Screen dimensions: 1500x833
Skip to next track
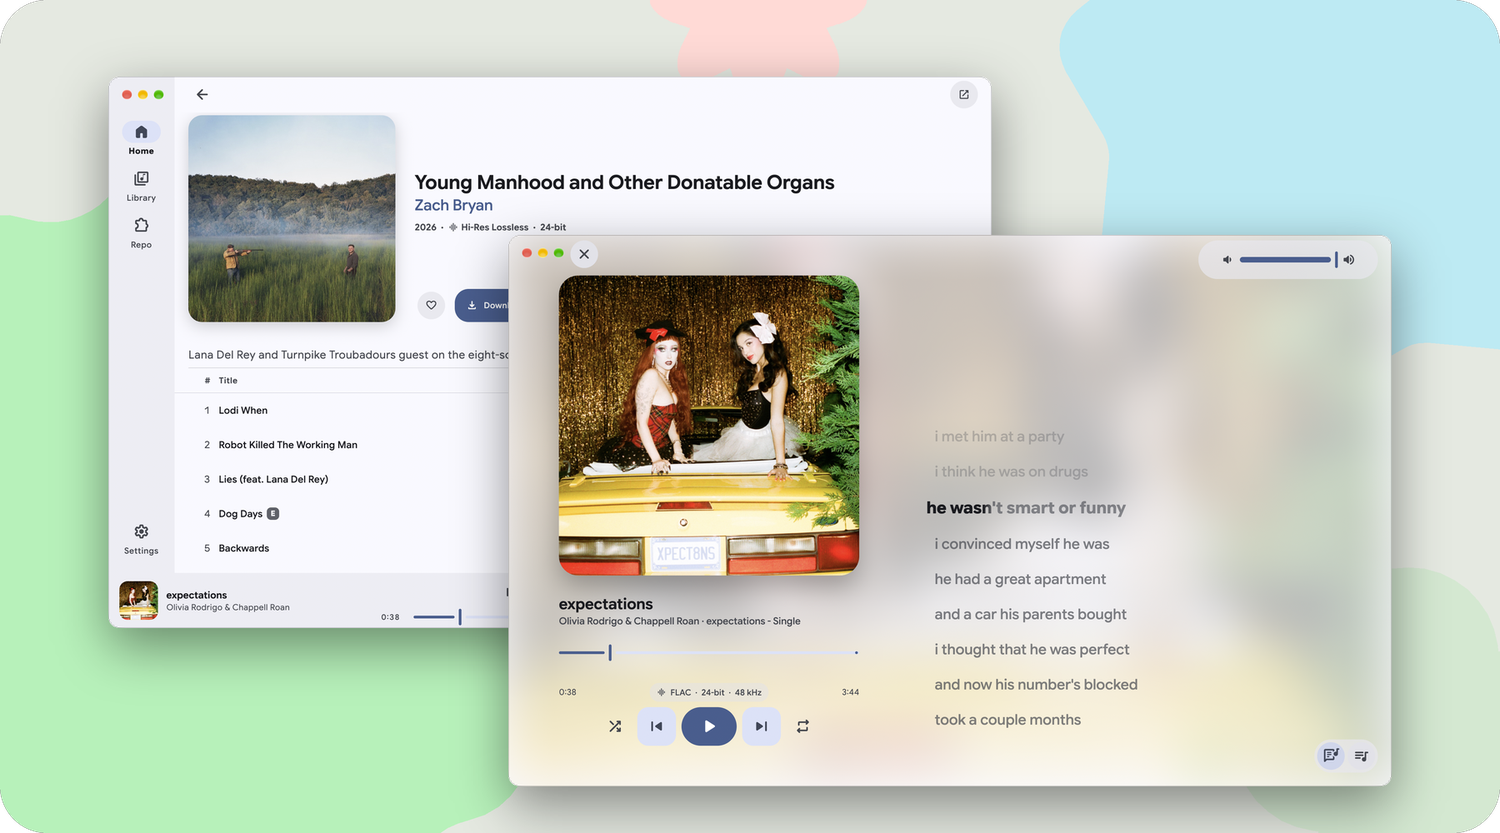point(761,726)
